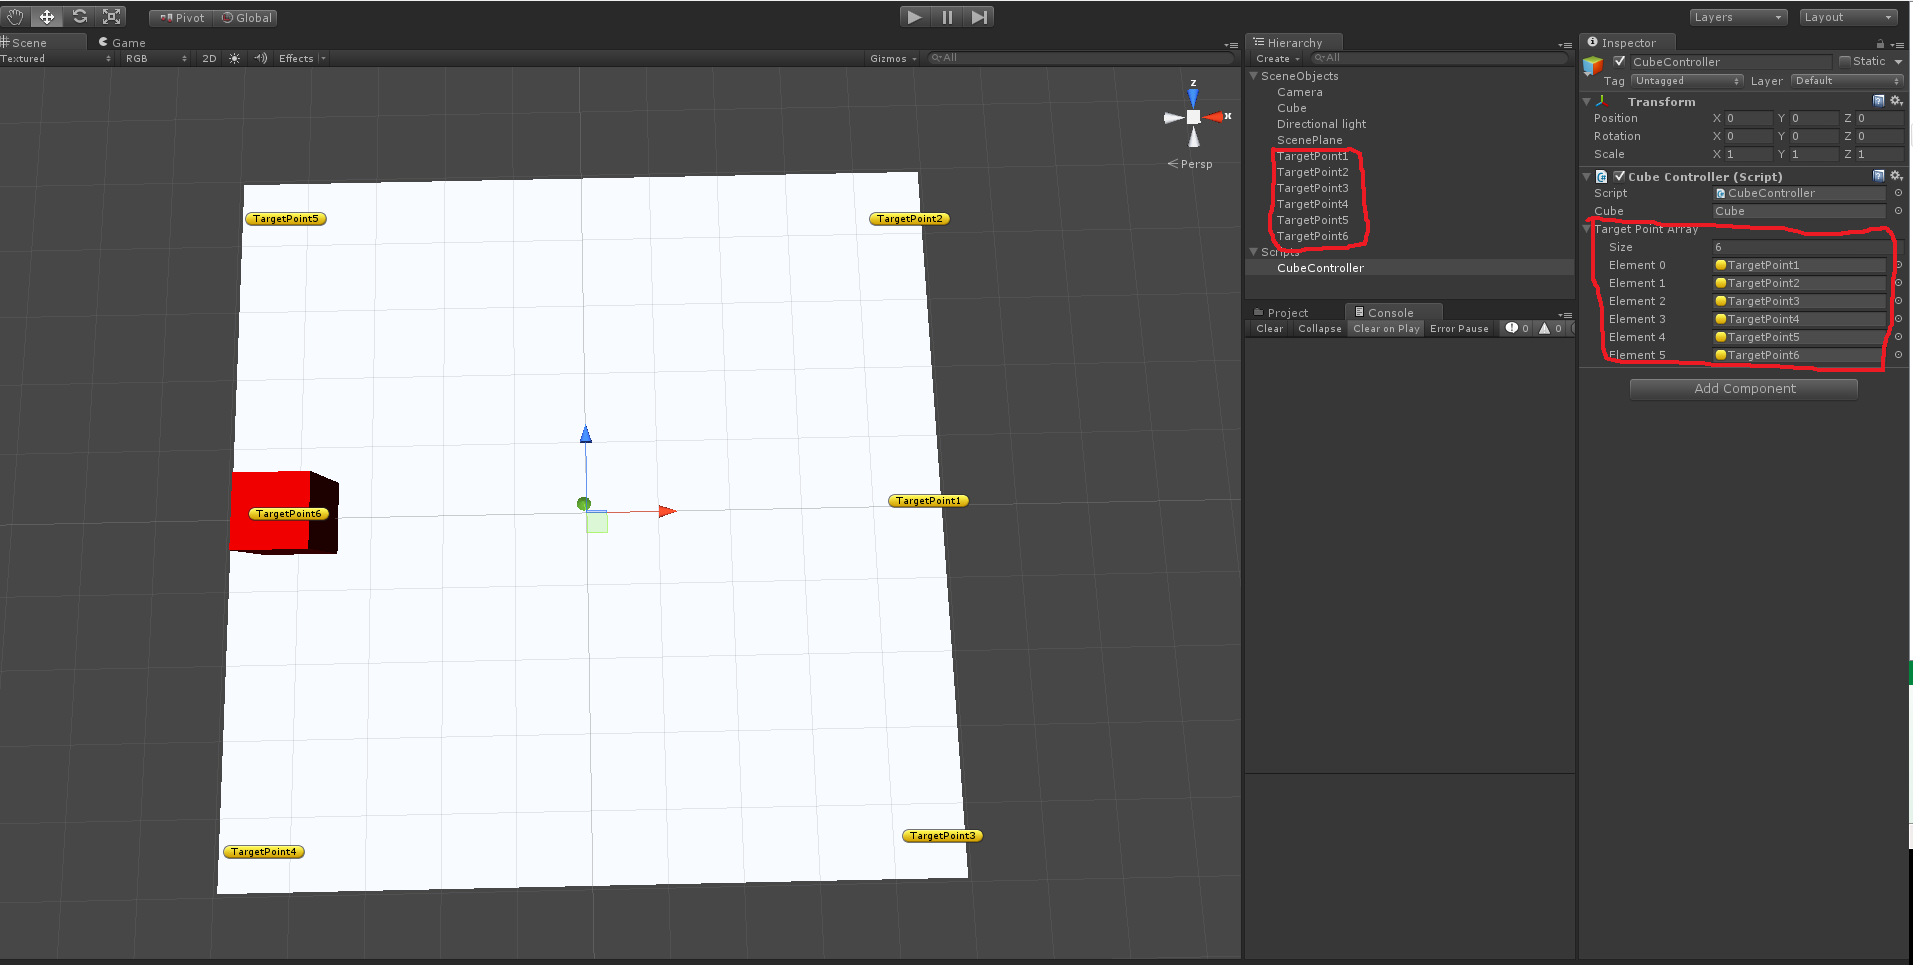Click the Add Component button
Screen dimensions: 1913x965
pos(1743,388)
